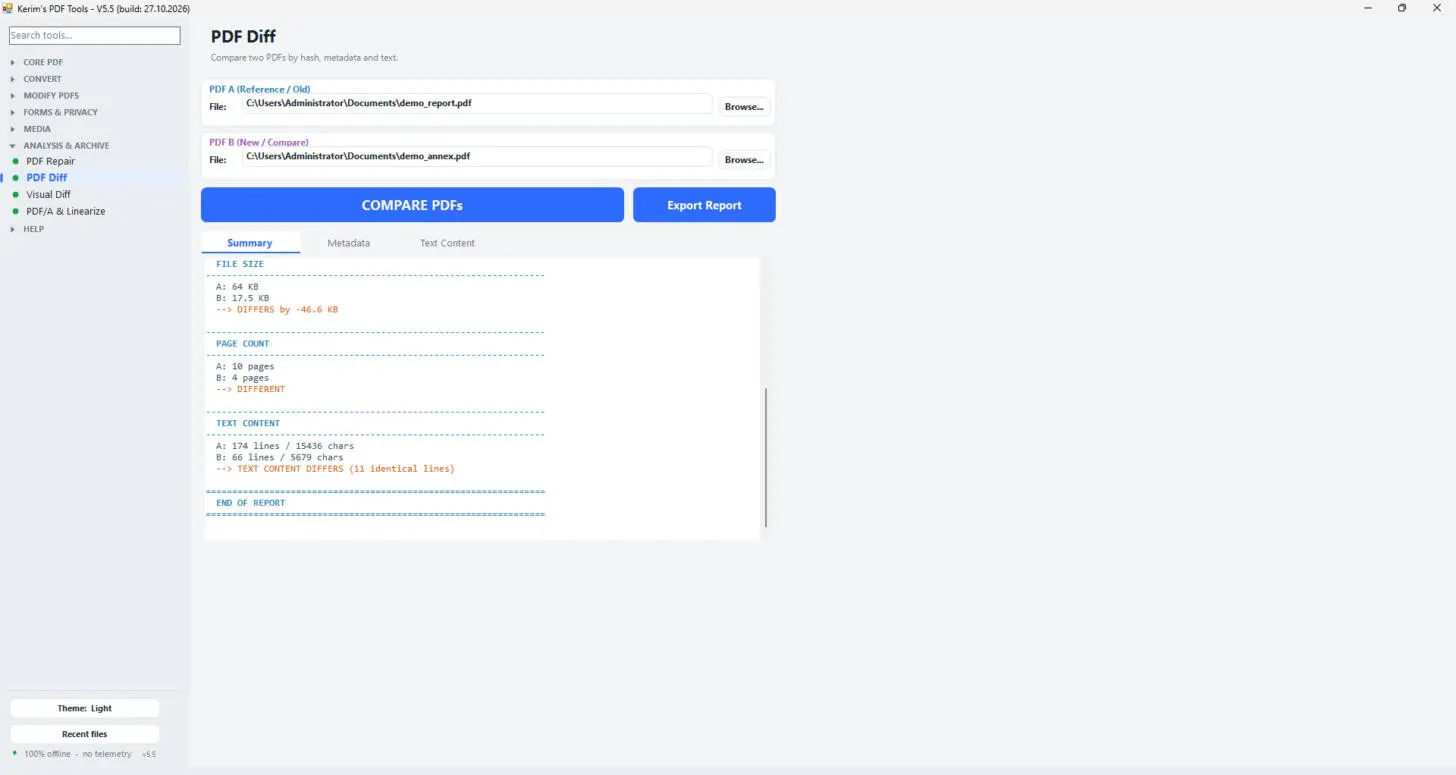
Task: Select PDF Diff in sidebar
Action: 47,178
